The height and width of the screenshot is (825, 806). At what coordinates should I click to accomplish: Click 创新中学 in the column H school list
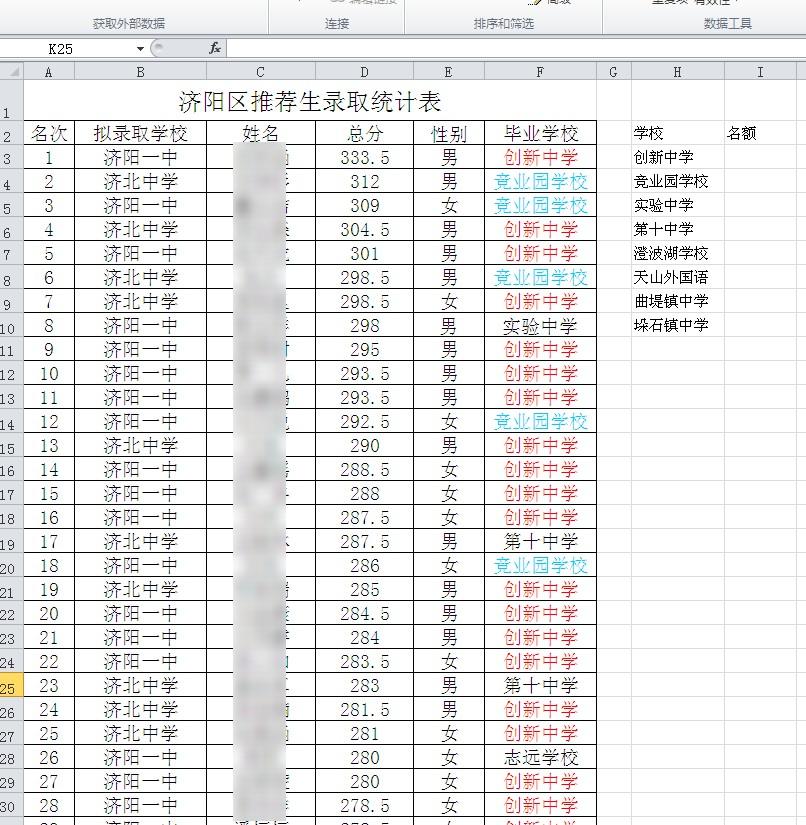coord(678,157)
